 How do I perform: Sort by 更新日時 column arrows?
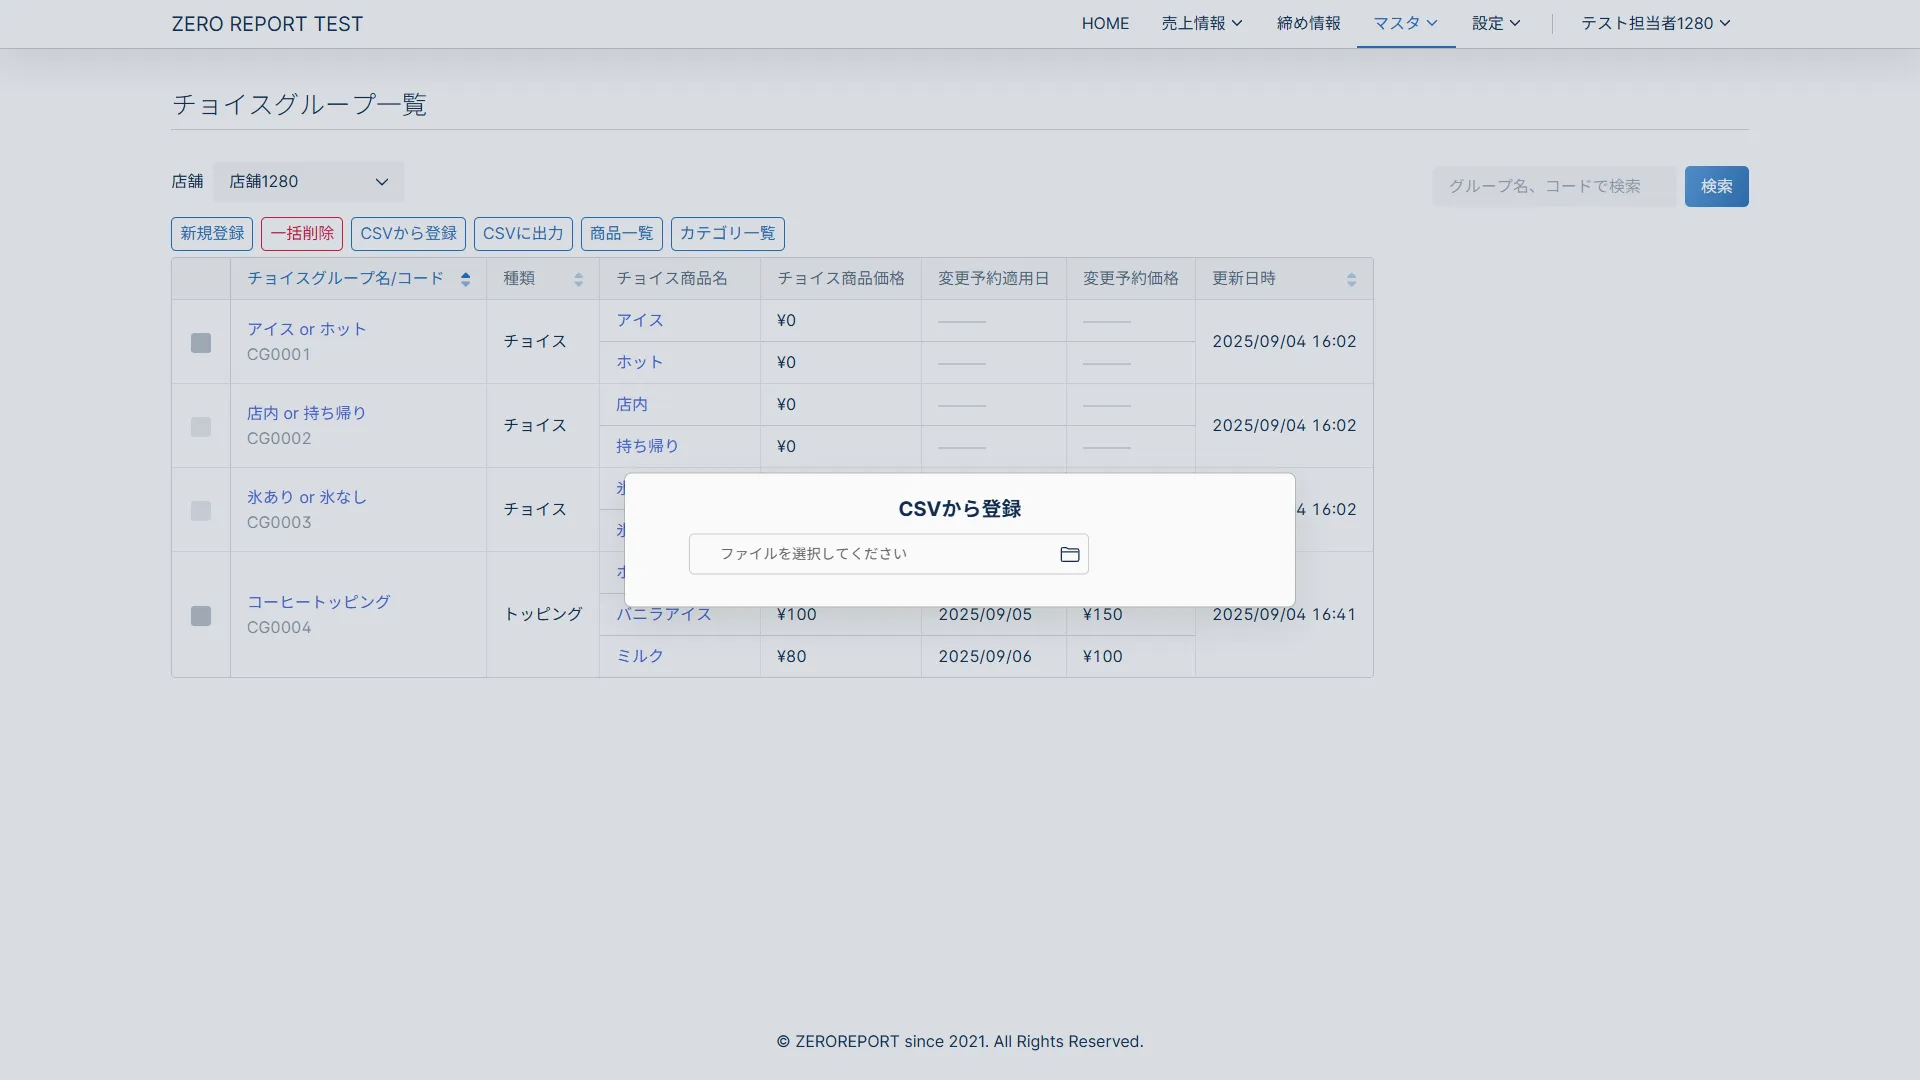pyautogui.click(x=1351, y=279)
